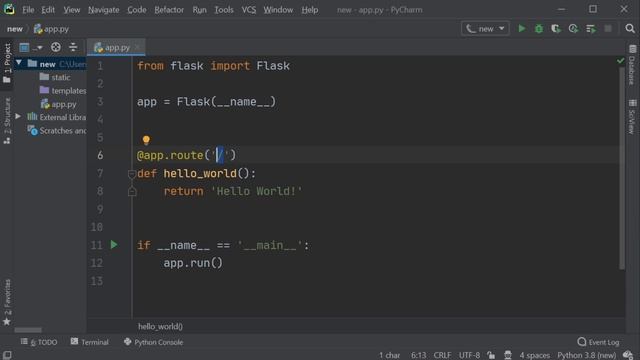Screen dimensions: 640x360
Task: Click hello_world() breadcrumb below editor
Action: 160,326
